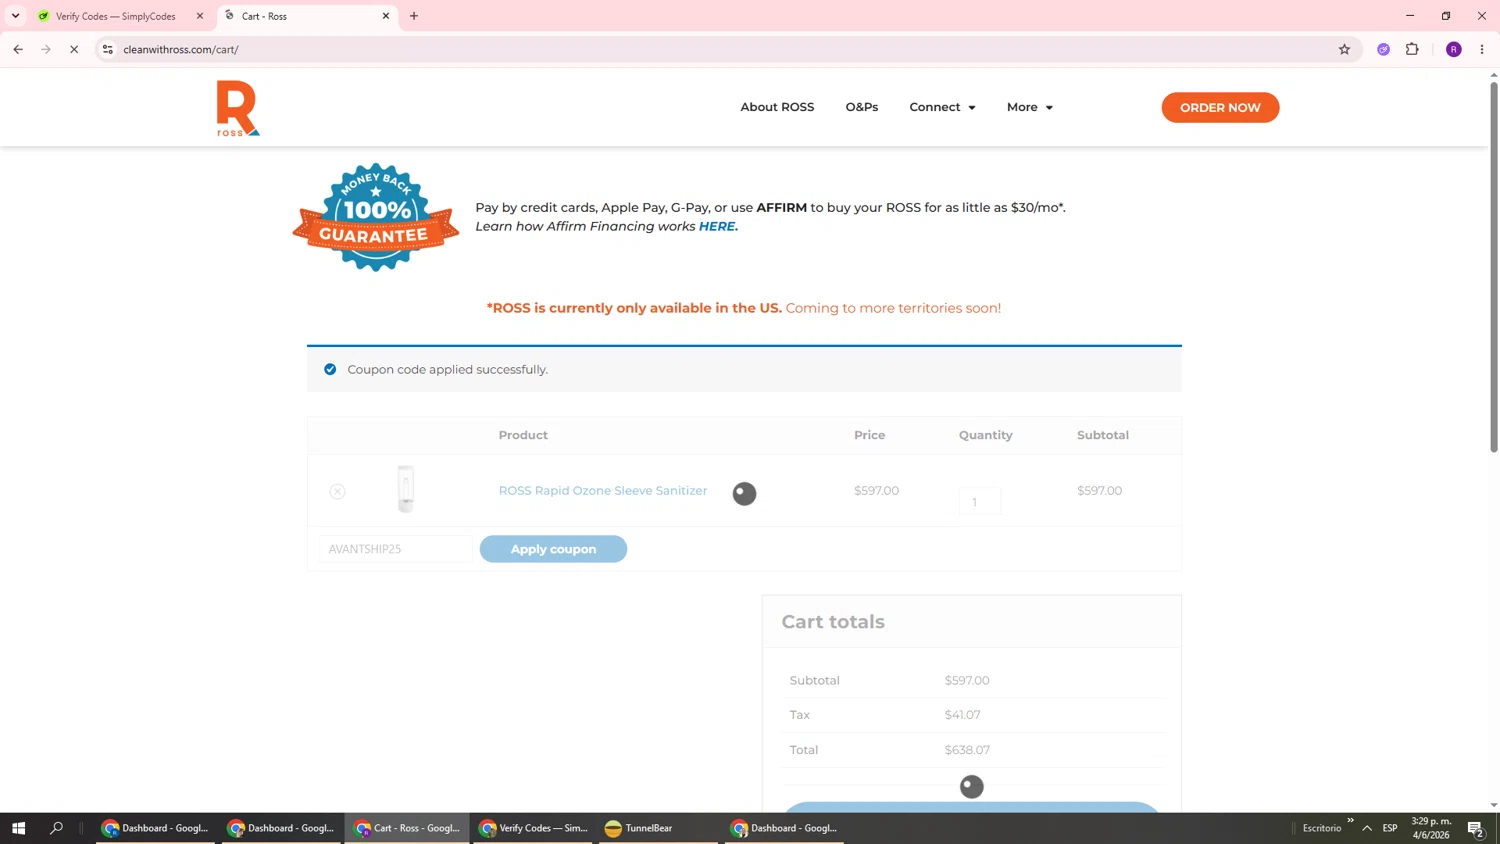Open the notification center icon

(1476, 828)
